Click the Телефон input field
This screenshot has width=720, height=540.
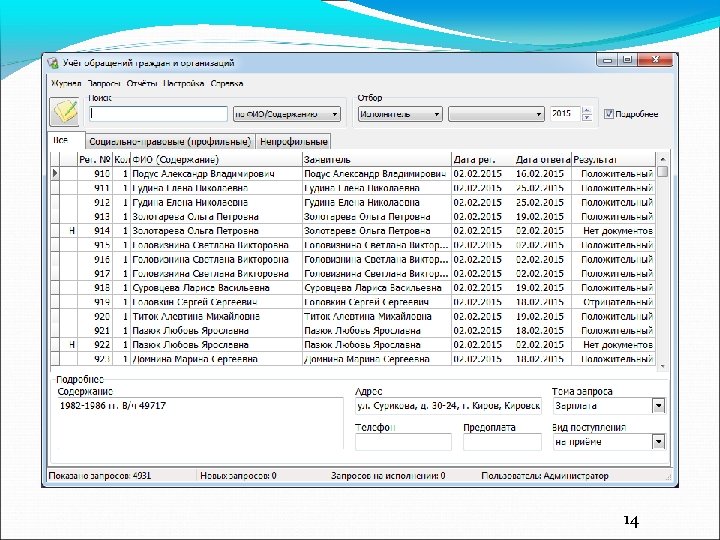pos(403,442)
